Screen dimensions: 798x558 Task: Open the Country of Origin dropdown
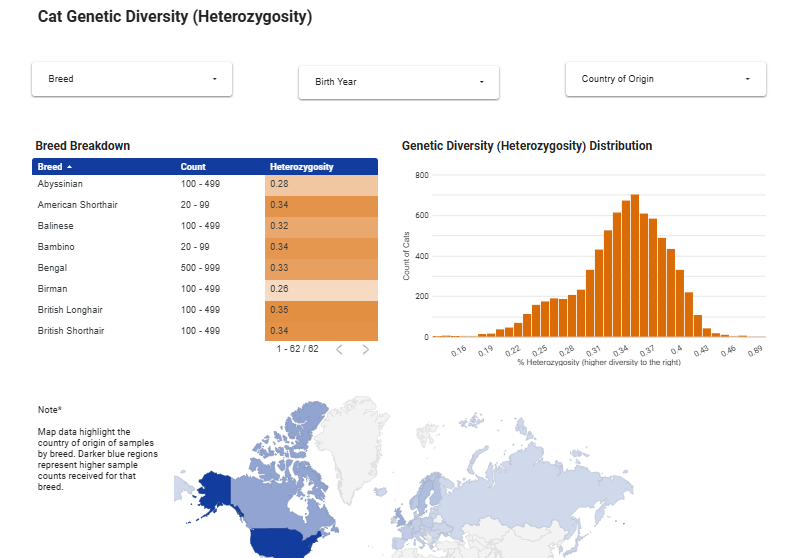pyautogui.click(x=666, y=79)
